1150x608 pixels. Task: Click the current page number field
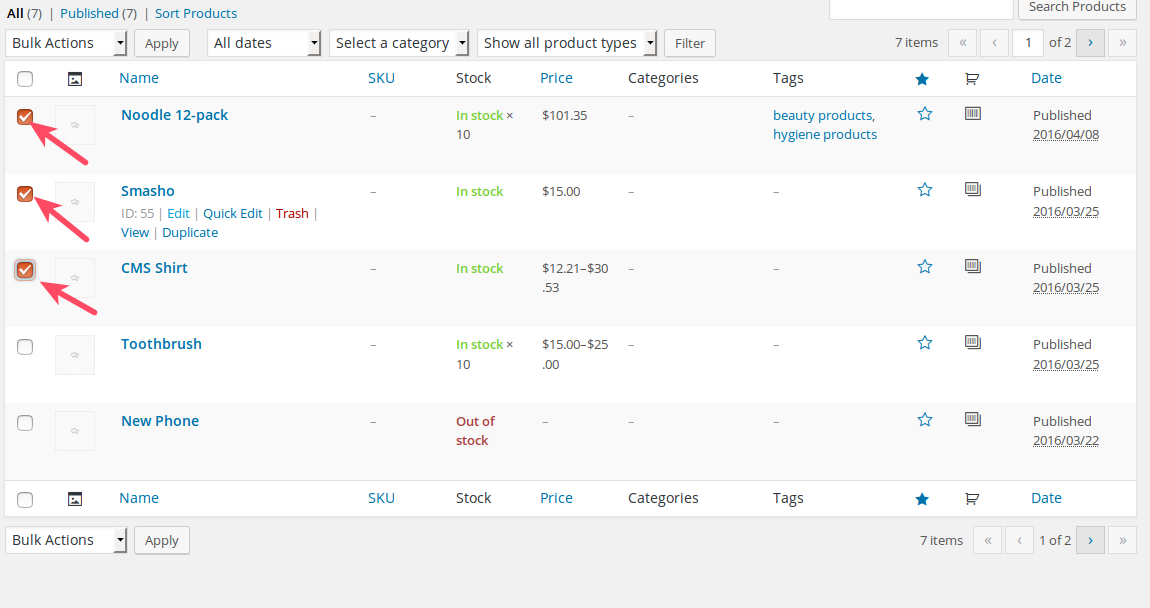[1027, 43]
